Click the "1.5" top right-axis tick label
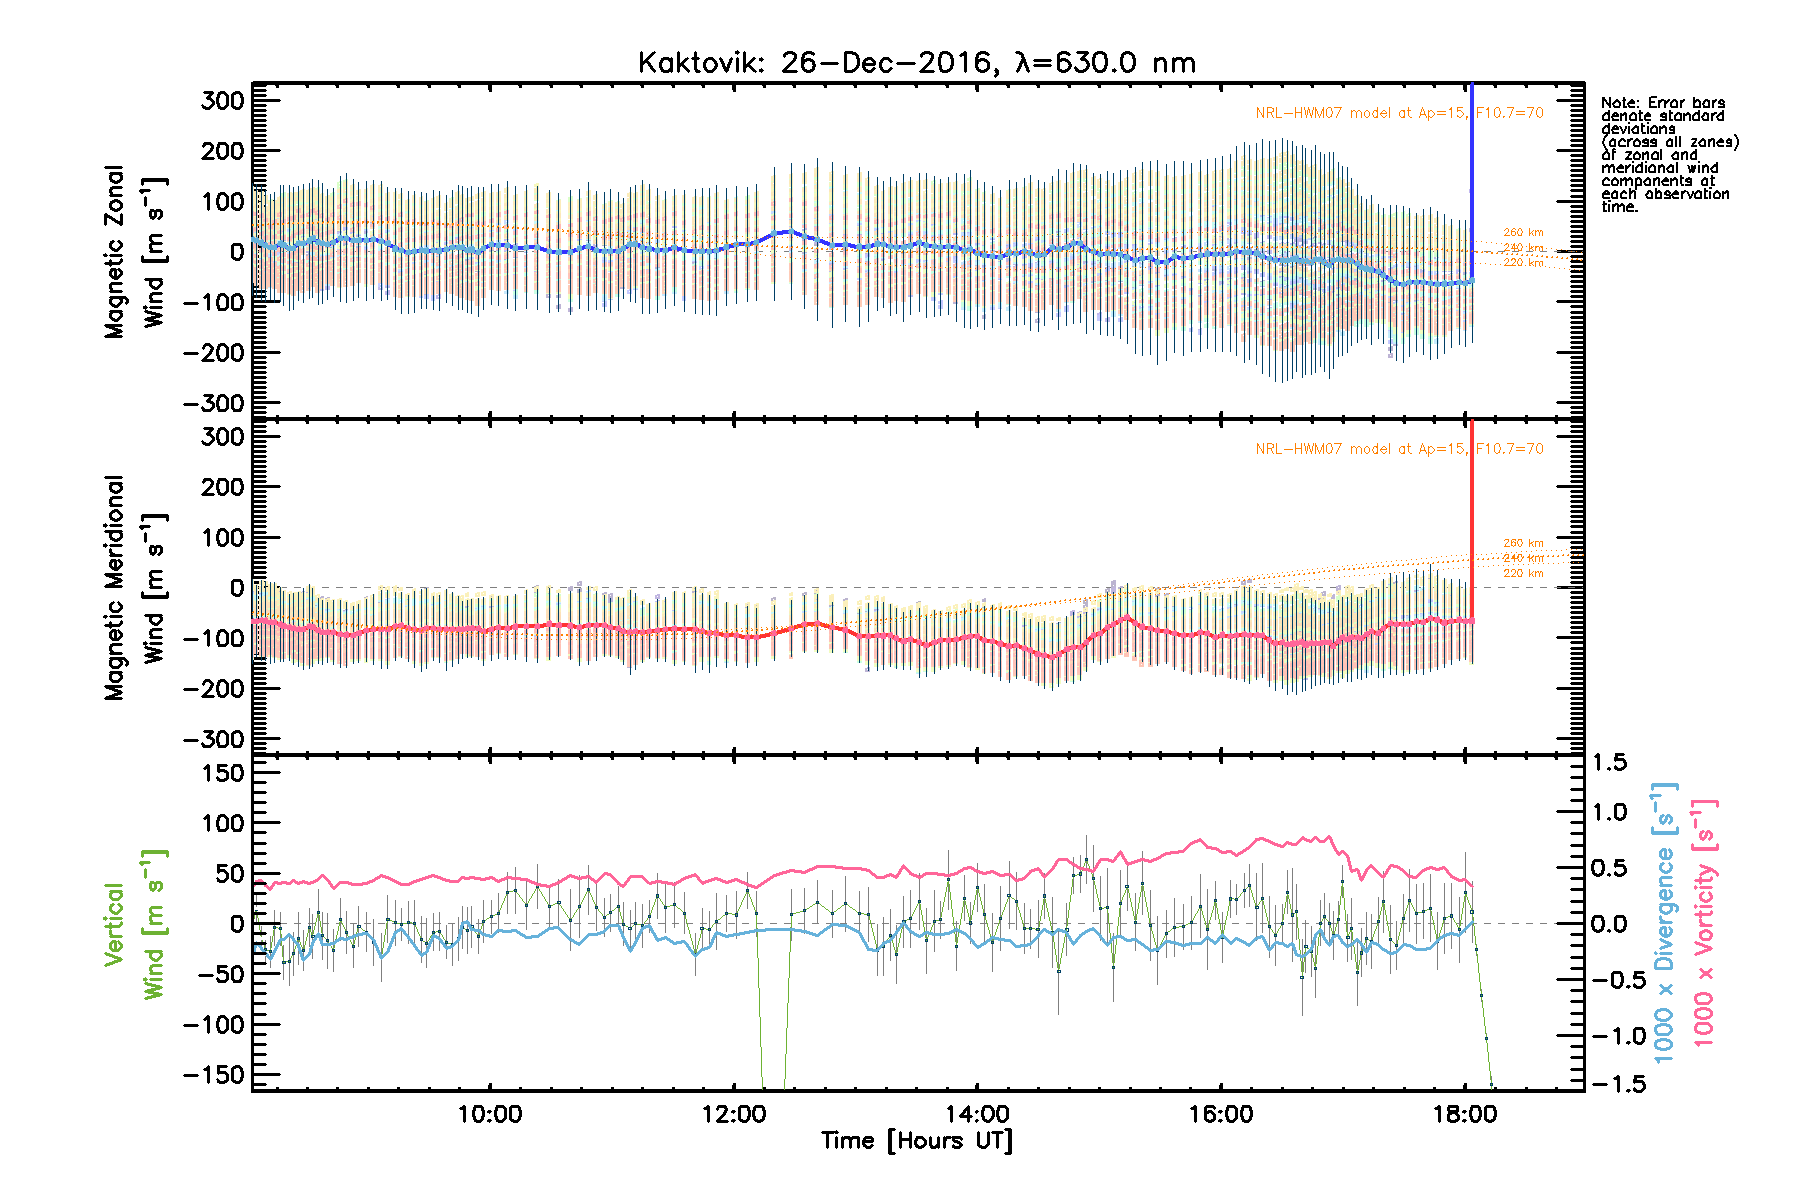 coord(1608,763)
